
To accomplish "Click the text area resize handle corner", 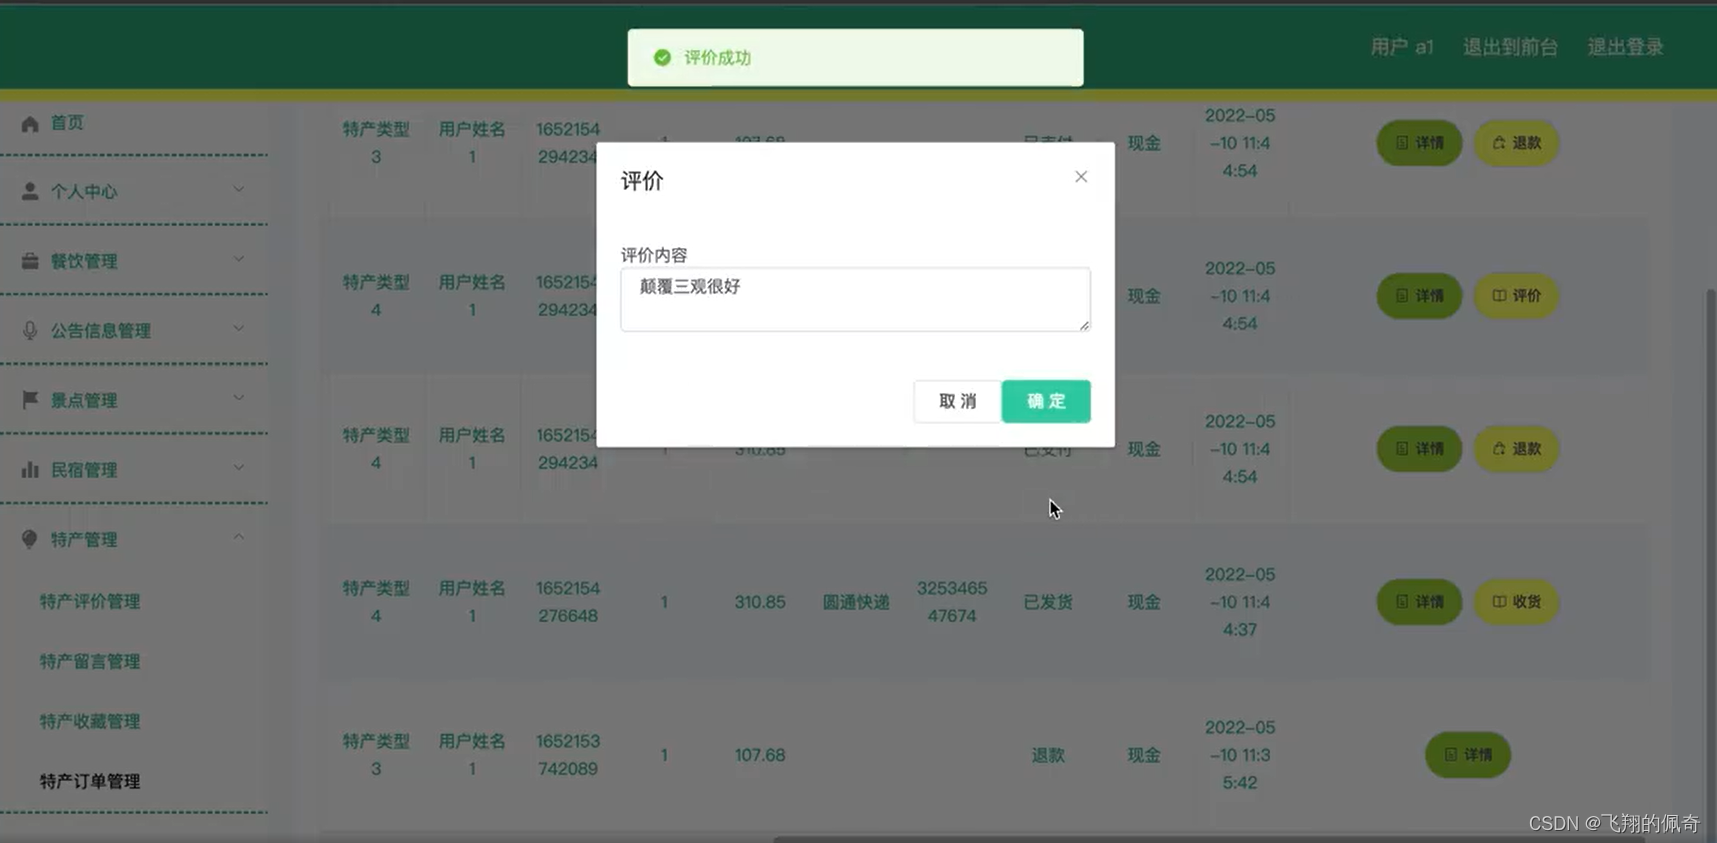I will click(x=1084, y=325).
